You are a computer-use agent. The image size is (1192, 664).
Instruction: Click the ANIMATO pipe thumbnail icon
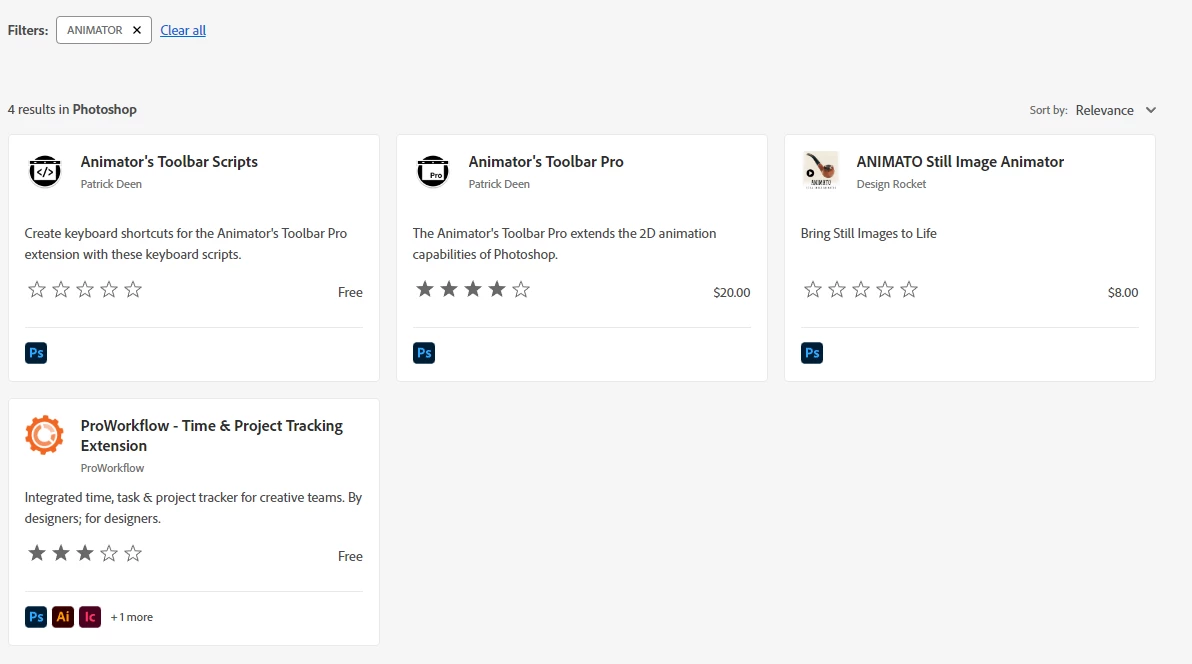[x=820, y=170]
